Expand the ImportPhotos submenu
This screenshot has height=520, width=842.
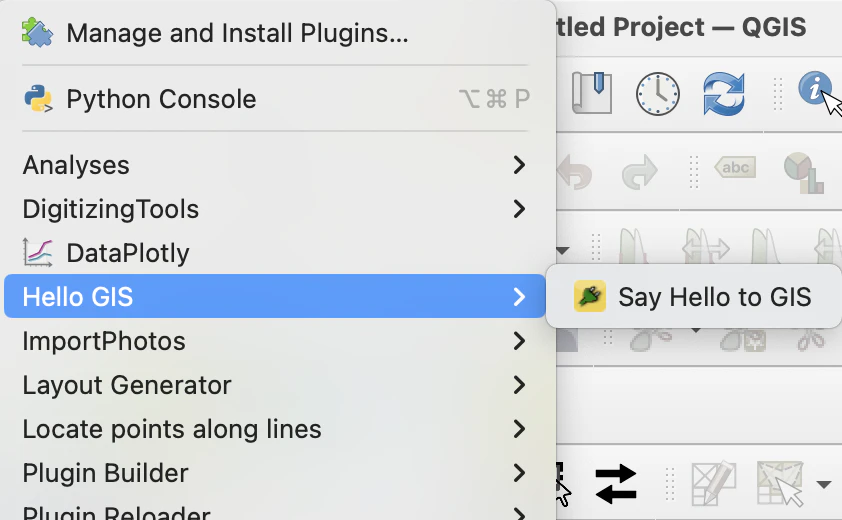point(275,341)
